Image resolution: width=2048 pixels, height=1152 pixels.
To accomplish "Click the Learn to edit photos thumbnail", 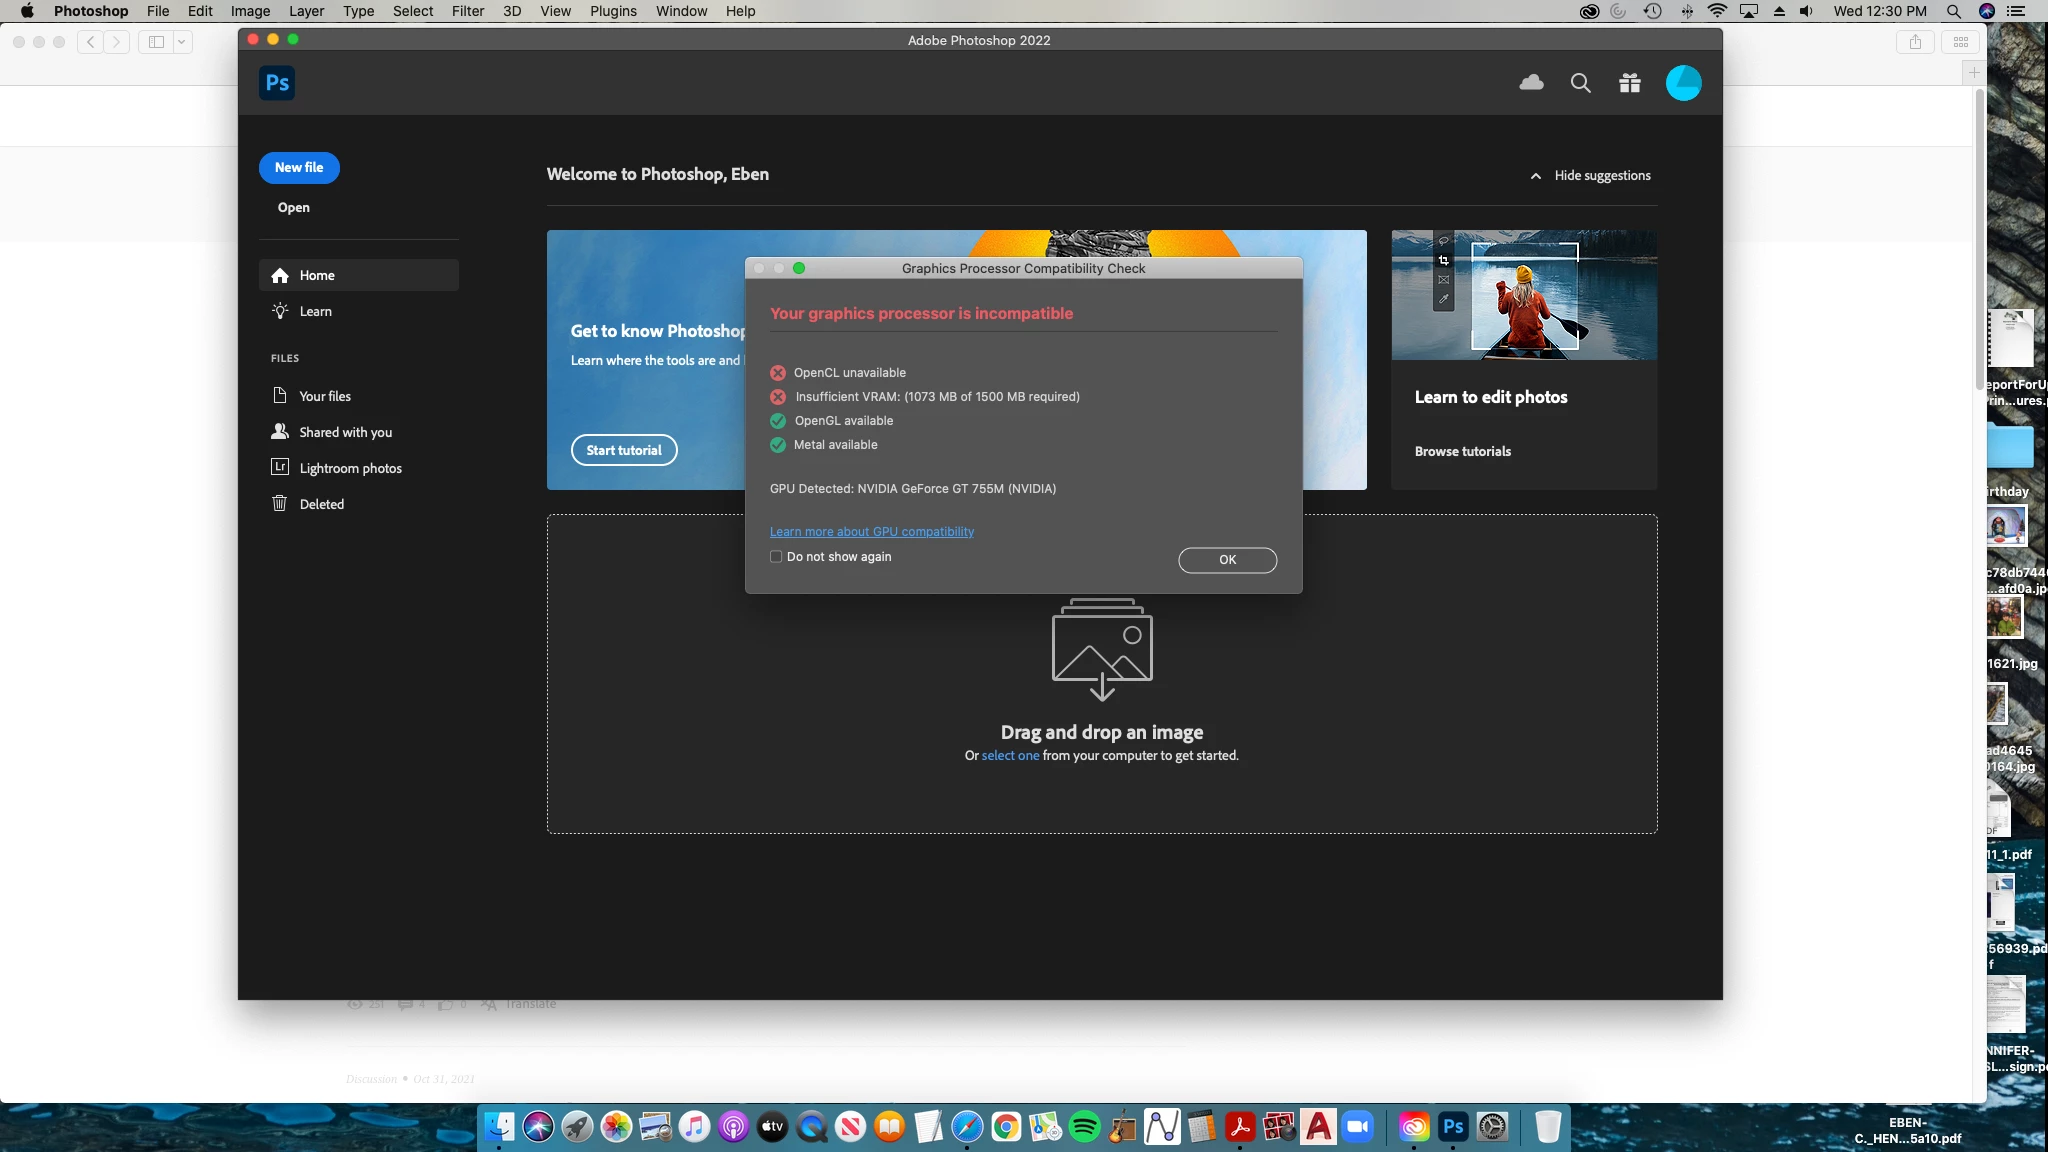I will (1523, 295).
